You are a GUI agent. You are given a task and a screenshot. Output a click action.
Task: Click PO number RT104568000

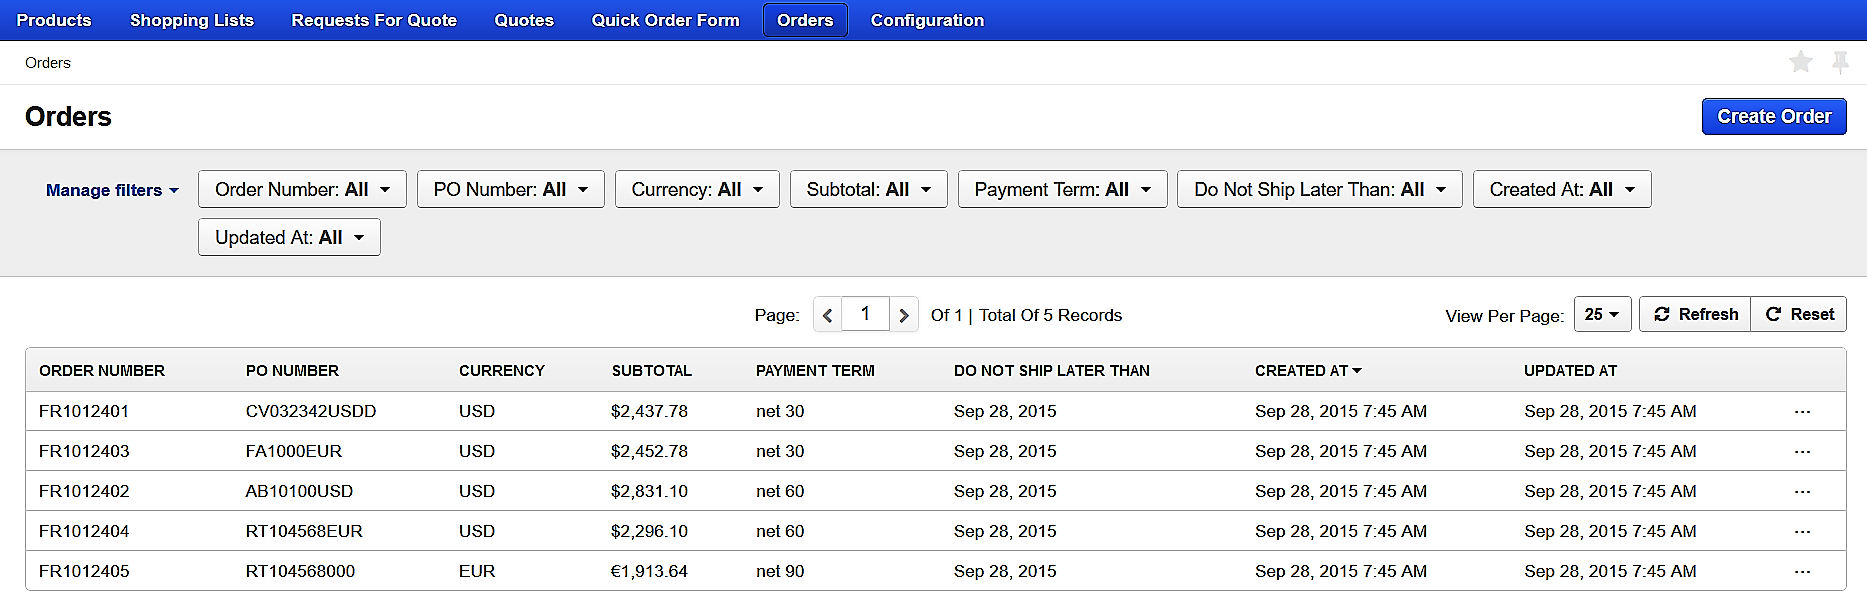(x=300, y=572)
